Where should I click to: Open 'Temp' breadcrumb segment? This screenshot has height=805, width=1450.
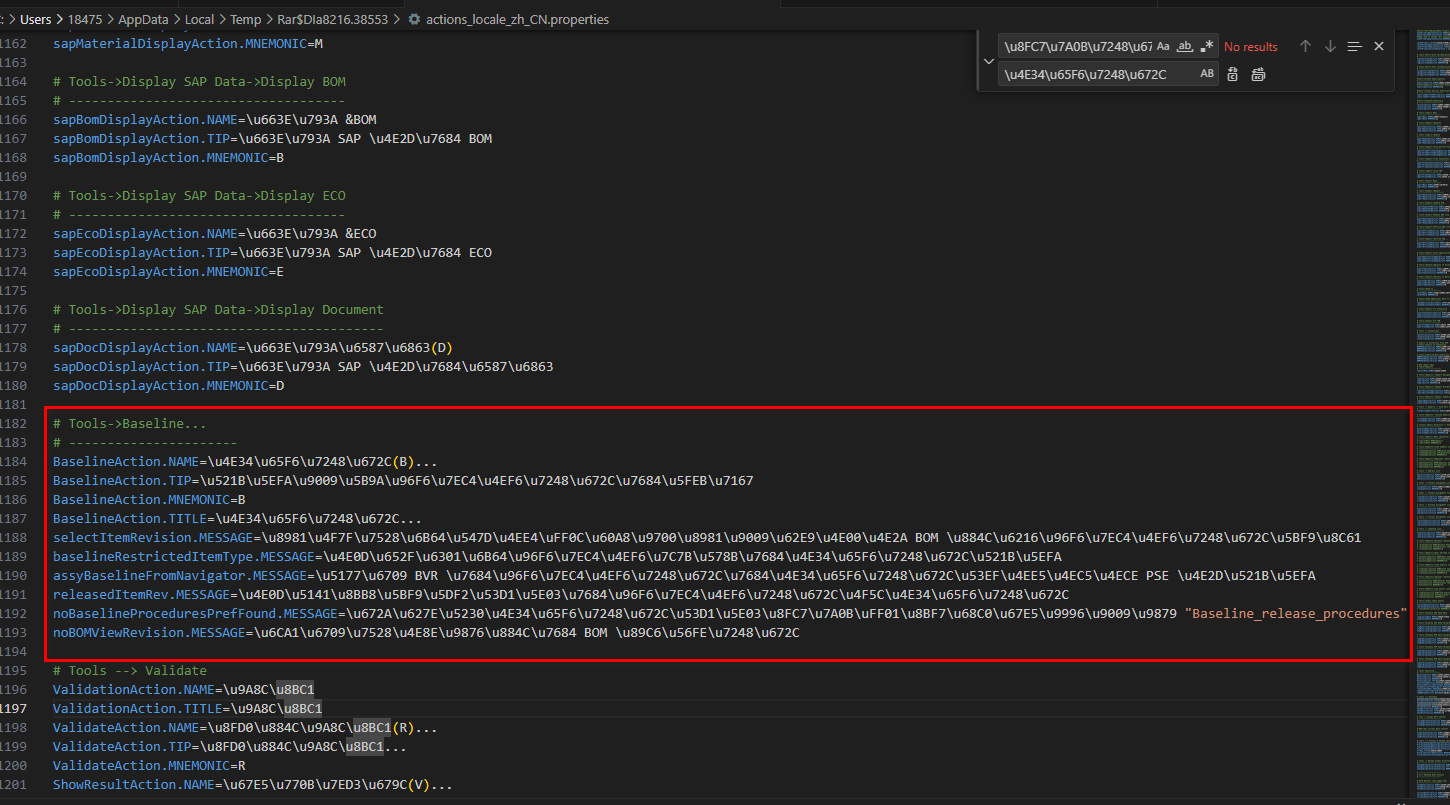tap(246, 19)
